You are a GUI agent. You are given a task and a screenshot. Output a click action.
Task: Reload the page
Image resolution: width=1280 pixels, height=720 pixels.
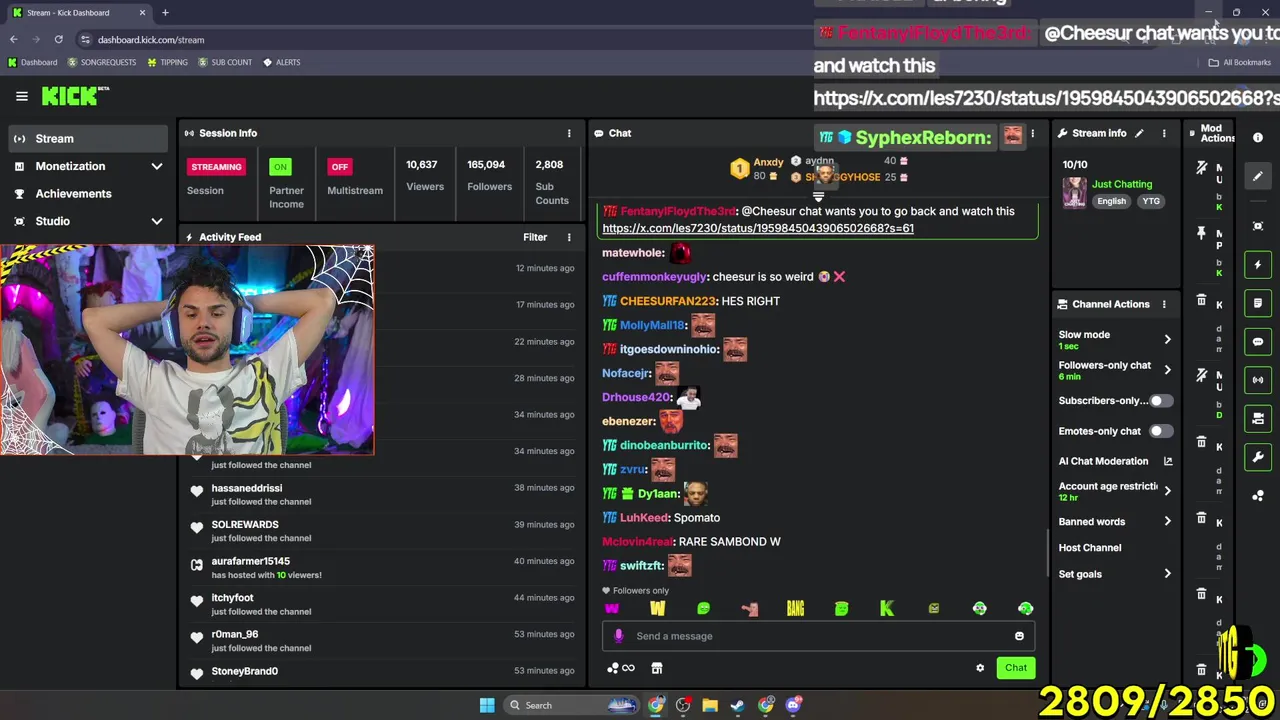click(58, 40)
